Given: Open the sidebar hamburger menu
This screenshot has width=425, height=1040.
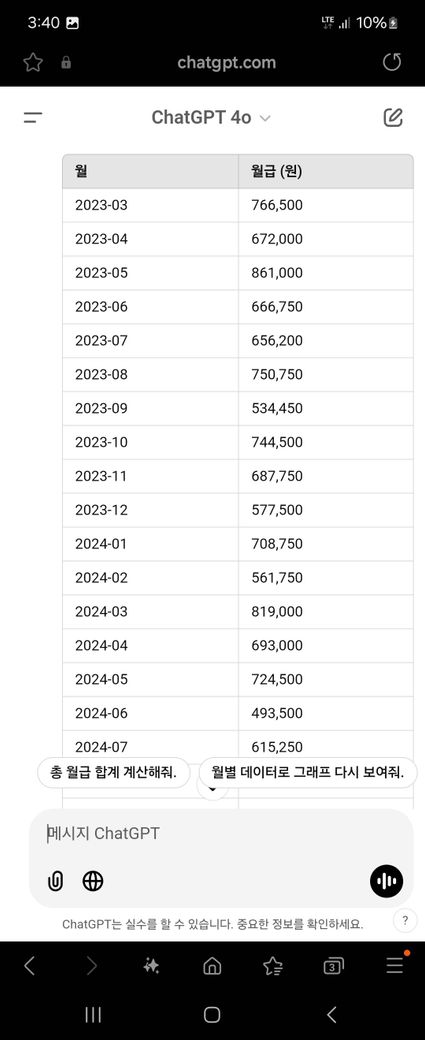Looking at the screenshot, I should coord(32,118).
